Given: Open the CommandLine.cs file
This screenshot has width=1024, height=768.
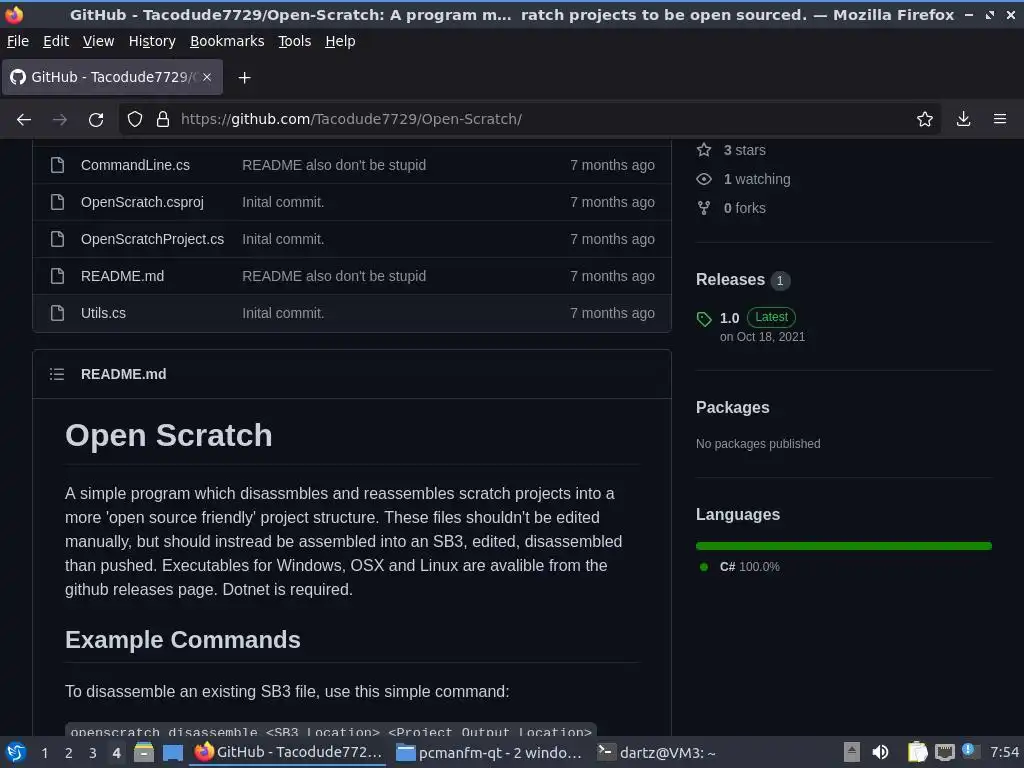Looking at the screenshot, I should pos(135,165).
